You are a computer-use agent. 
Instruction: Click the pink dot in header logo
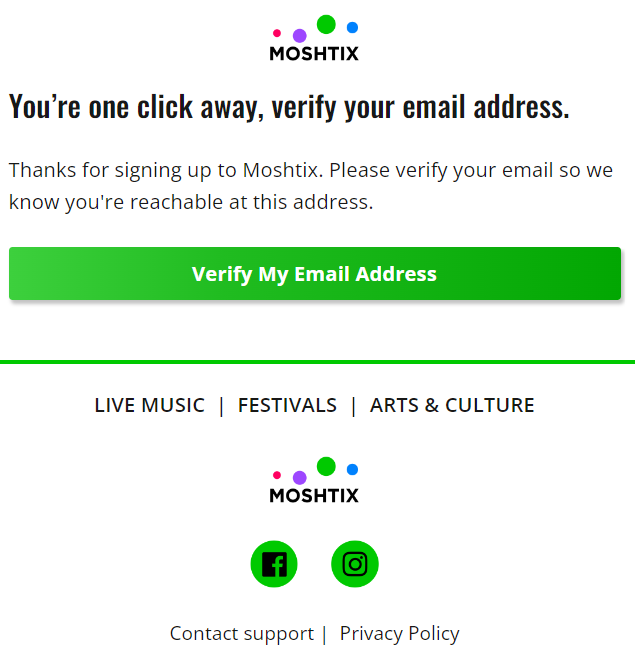277,33
